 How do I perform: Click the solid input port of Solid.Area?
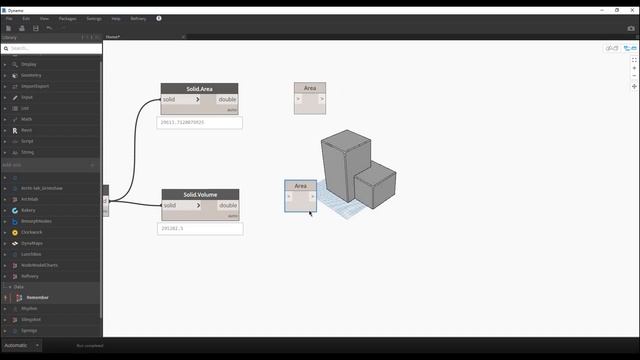tap(180, 100)
